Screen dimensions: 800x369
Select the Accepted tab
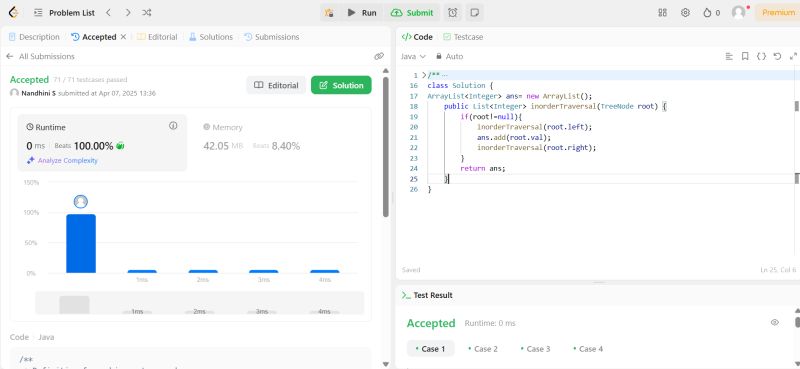coord(94,37)
